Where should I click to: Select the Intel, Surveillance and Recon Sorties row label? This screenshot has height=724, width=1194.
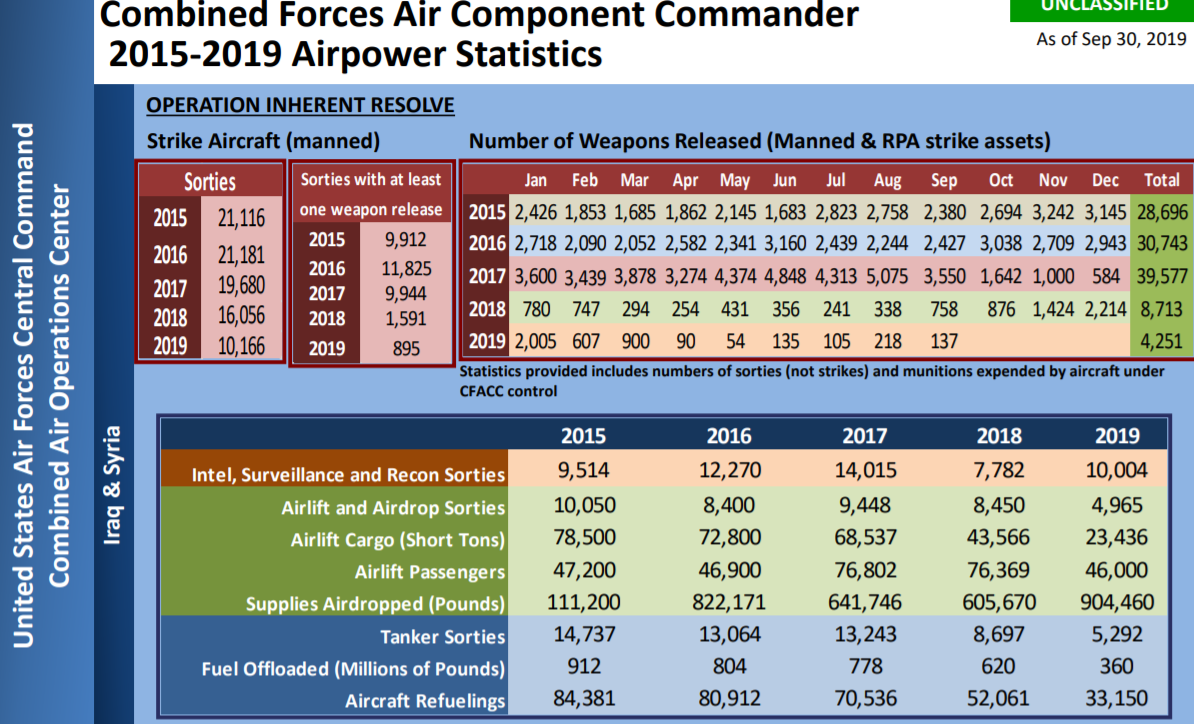(349, 475)
